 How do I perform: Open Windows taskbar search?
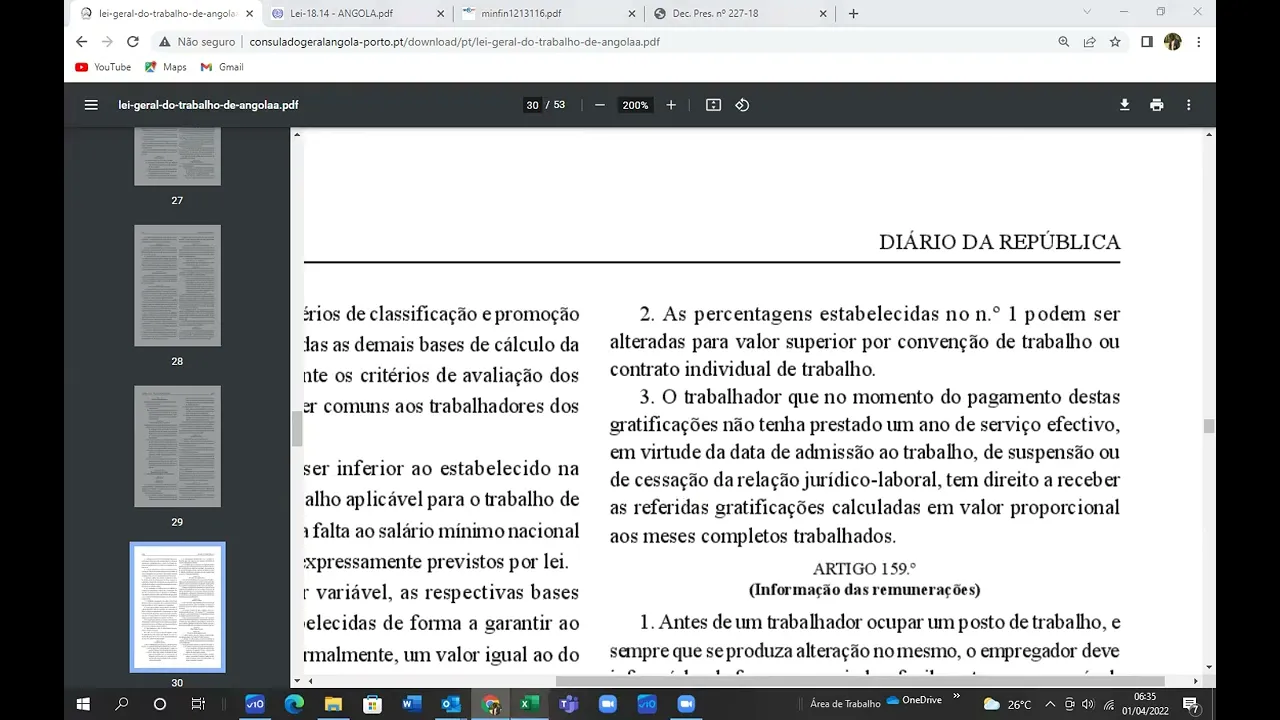click(x=121, y=704)
